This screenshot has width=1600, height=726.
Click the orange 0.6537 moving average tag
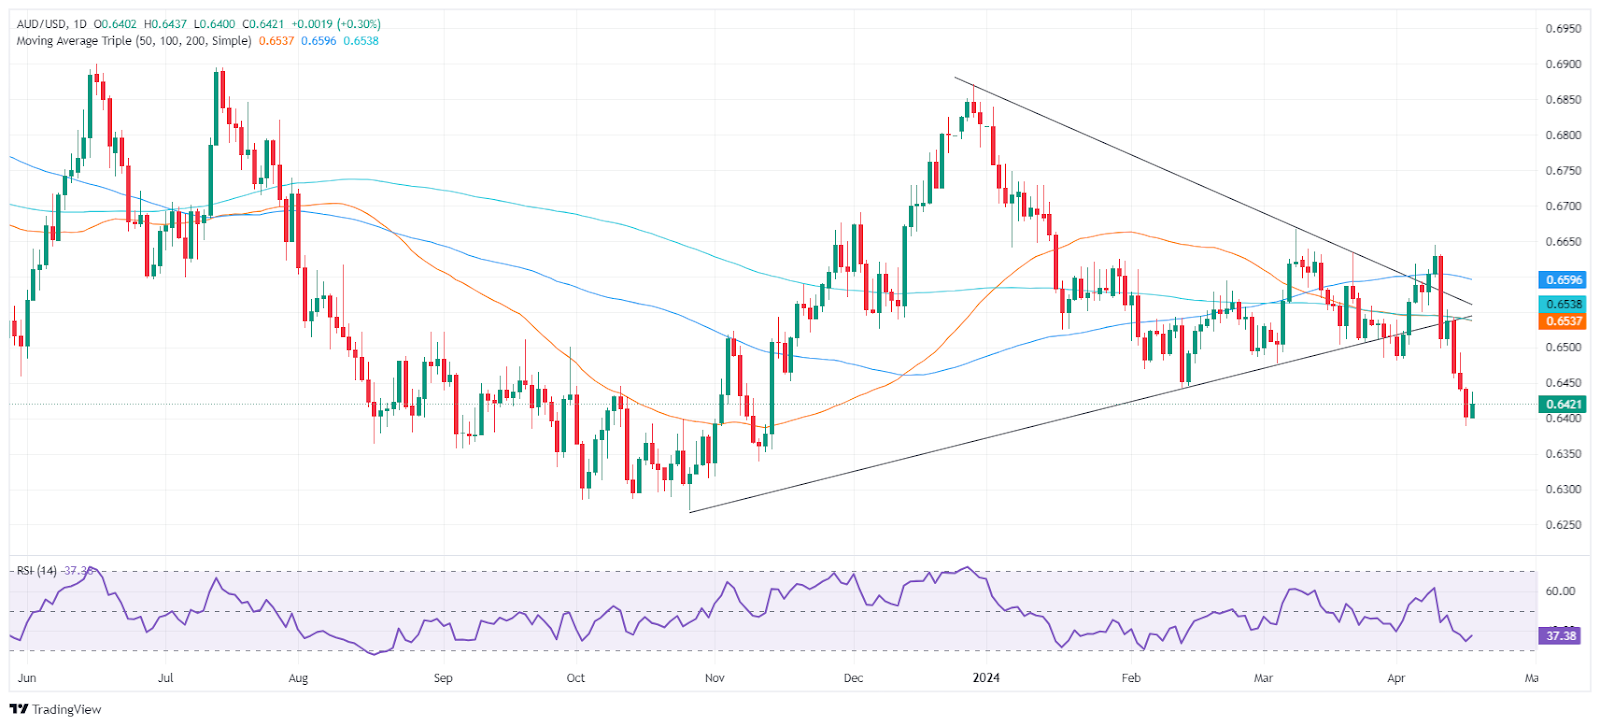[x=1564, y=321]
